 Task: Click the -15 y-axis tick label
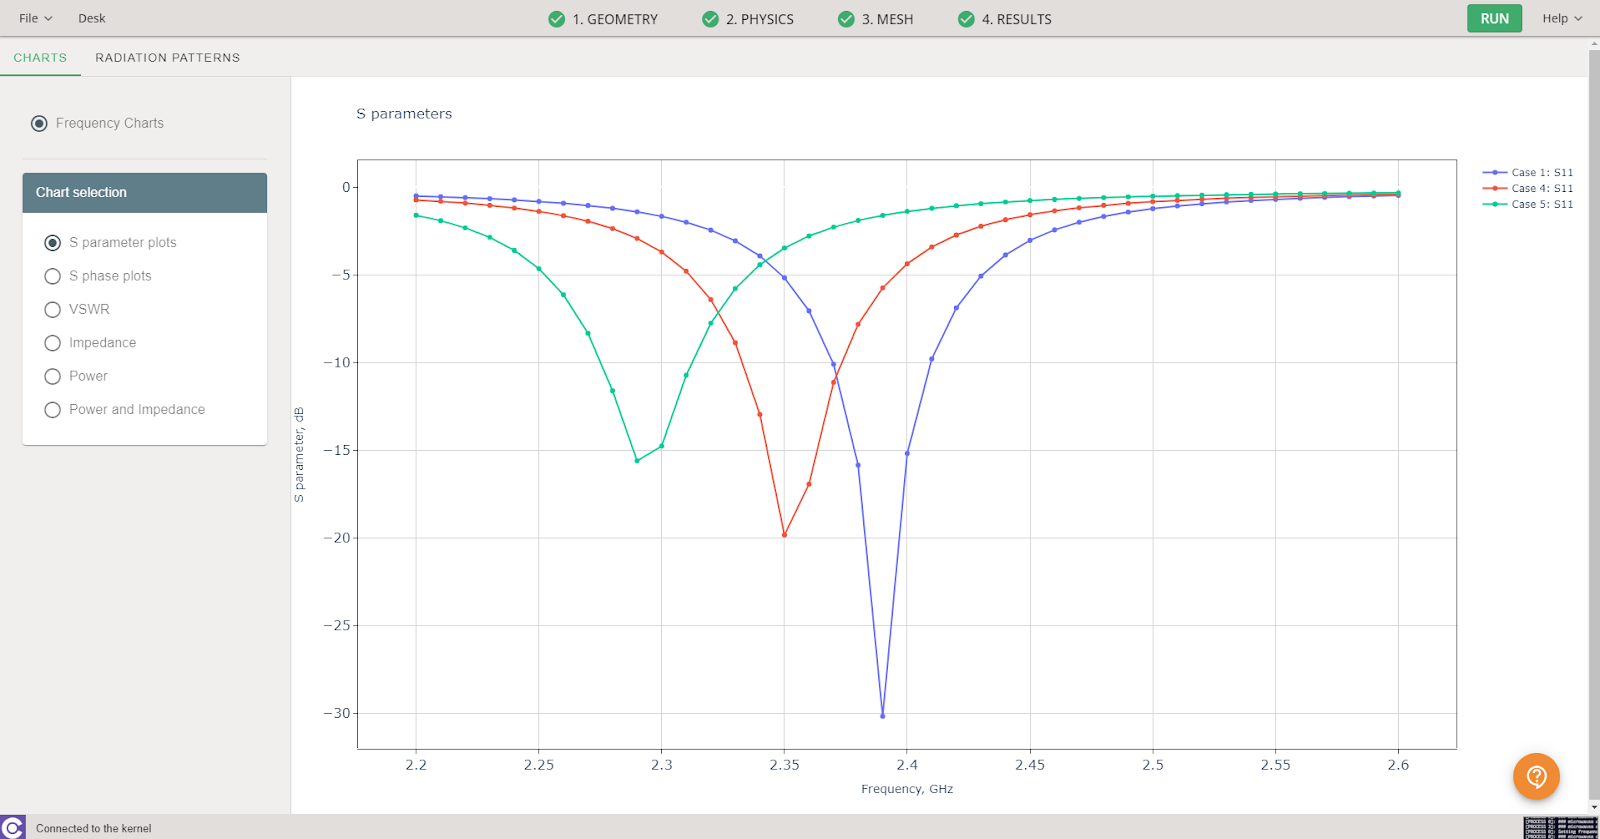tap(337, 450)
